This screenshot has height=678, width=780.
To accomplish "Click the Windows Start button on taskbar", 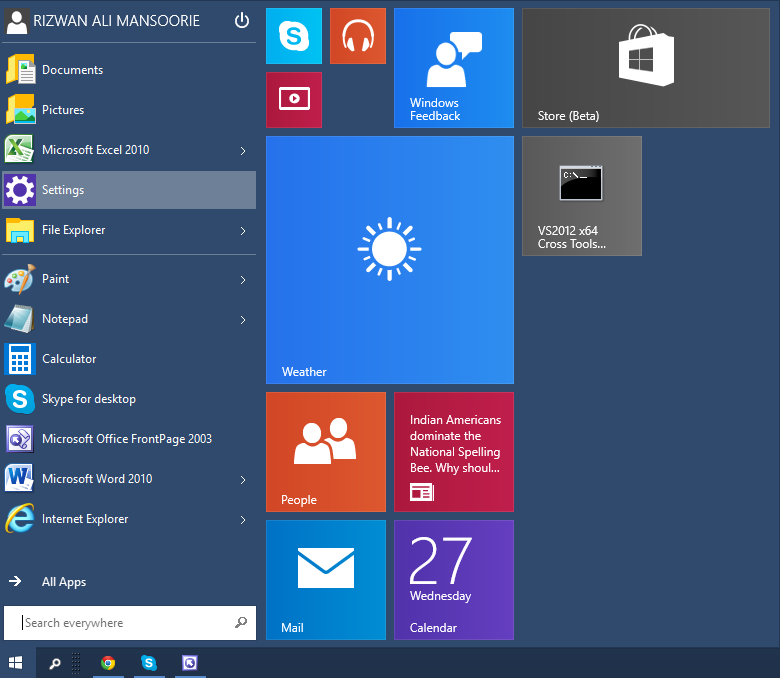I will (x=16, y=663).
